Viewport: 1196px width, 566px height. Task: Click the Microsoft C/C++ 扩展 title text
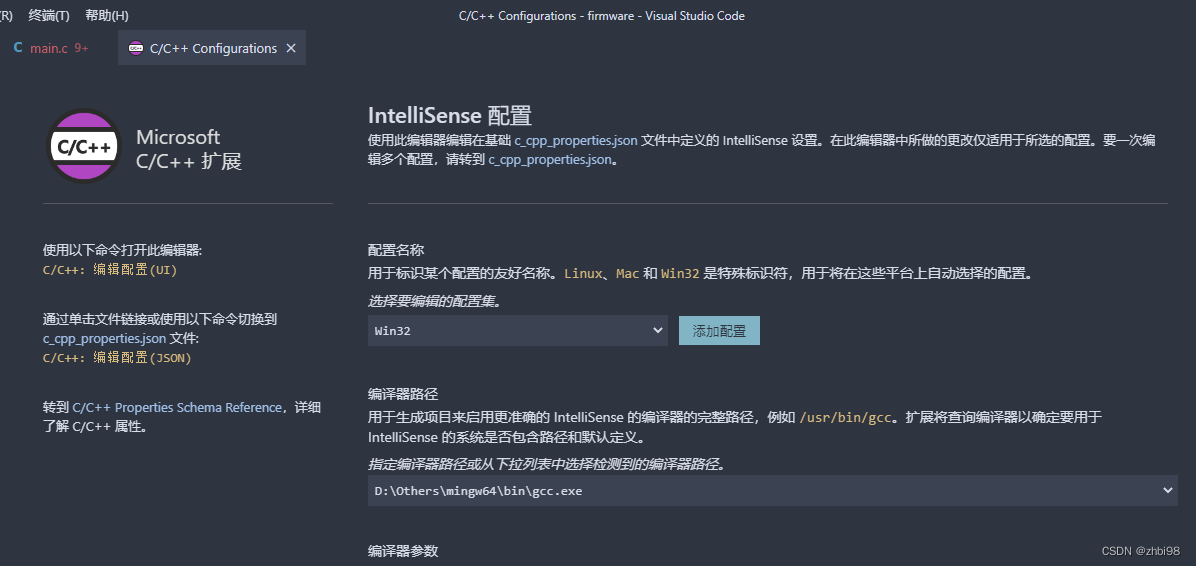point(188,150)
